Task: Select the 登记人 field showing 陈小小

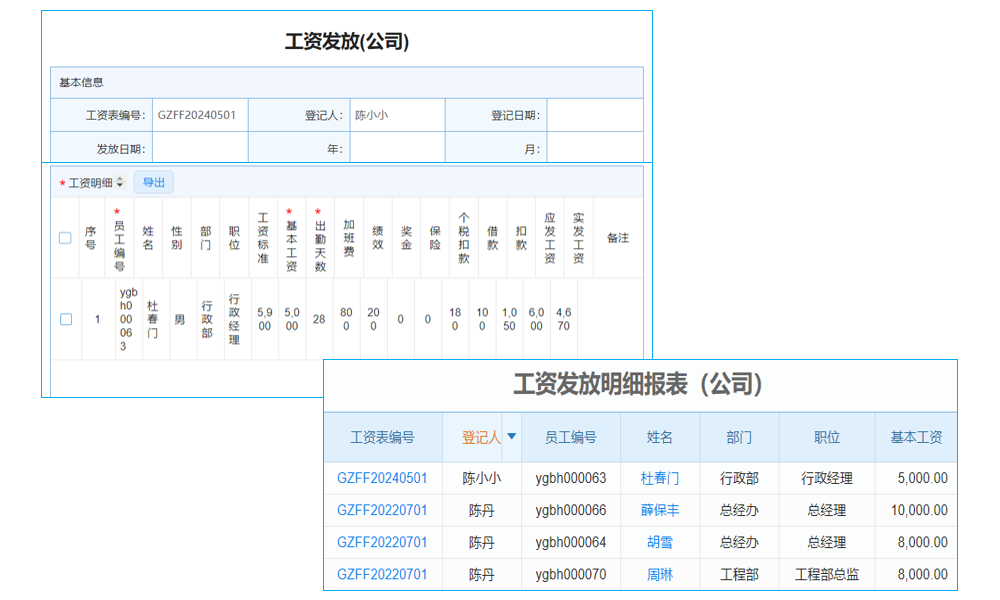Action: (x=397, y=115)
